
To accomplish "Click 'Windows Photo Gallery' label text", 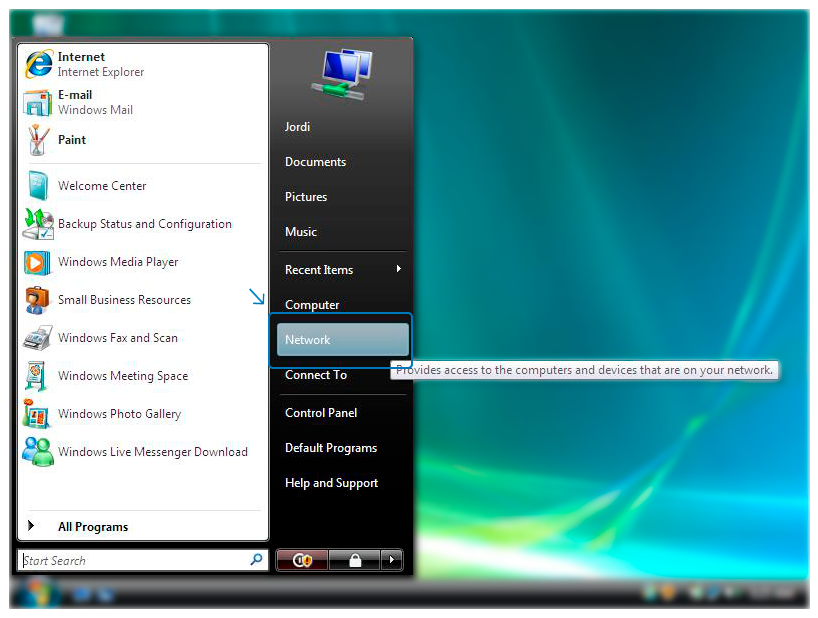I will [x=119, y=414].
